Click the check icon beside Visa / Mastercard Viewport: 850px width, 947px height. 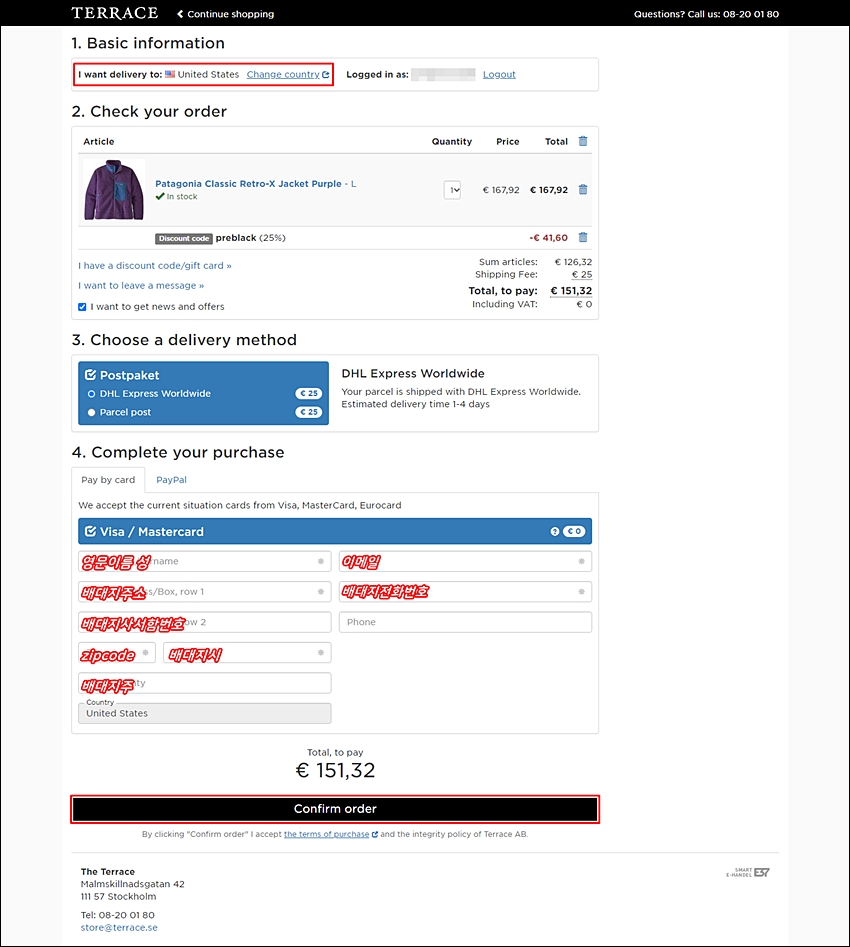coord(91,531)
